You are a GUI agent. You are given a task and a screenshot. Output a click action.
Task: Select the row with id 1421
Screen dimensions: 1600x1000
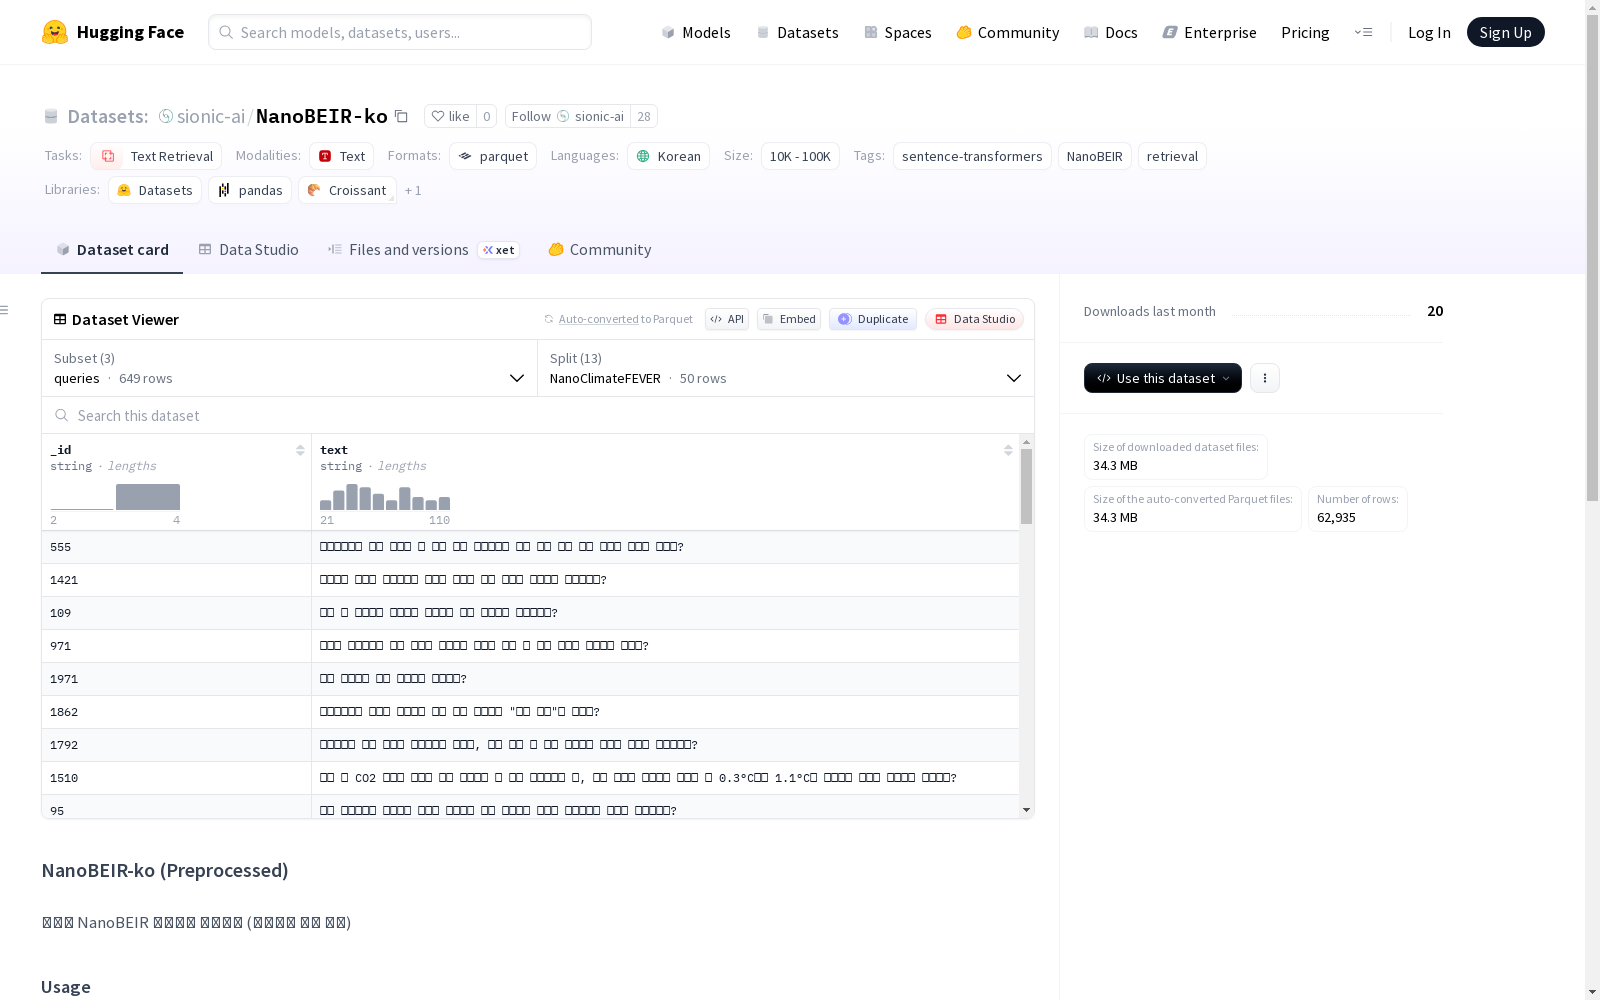coord(530,580)
